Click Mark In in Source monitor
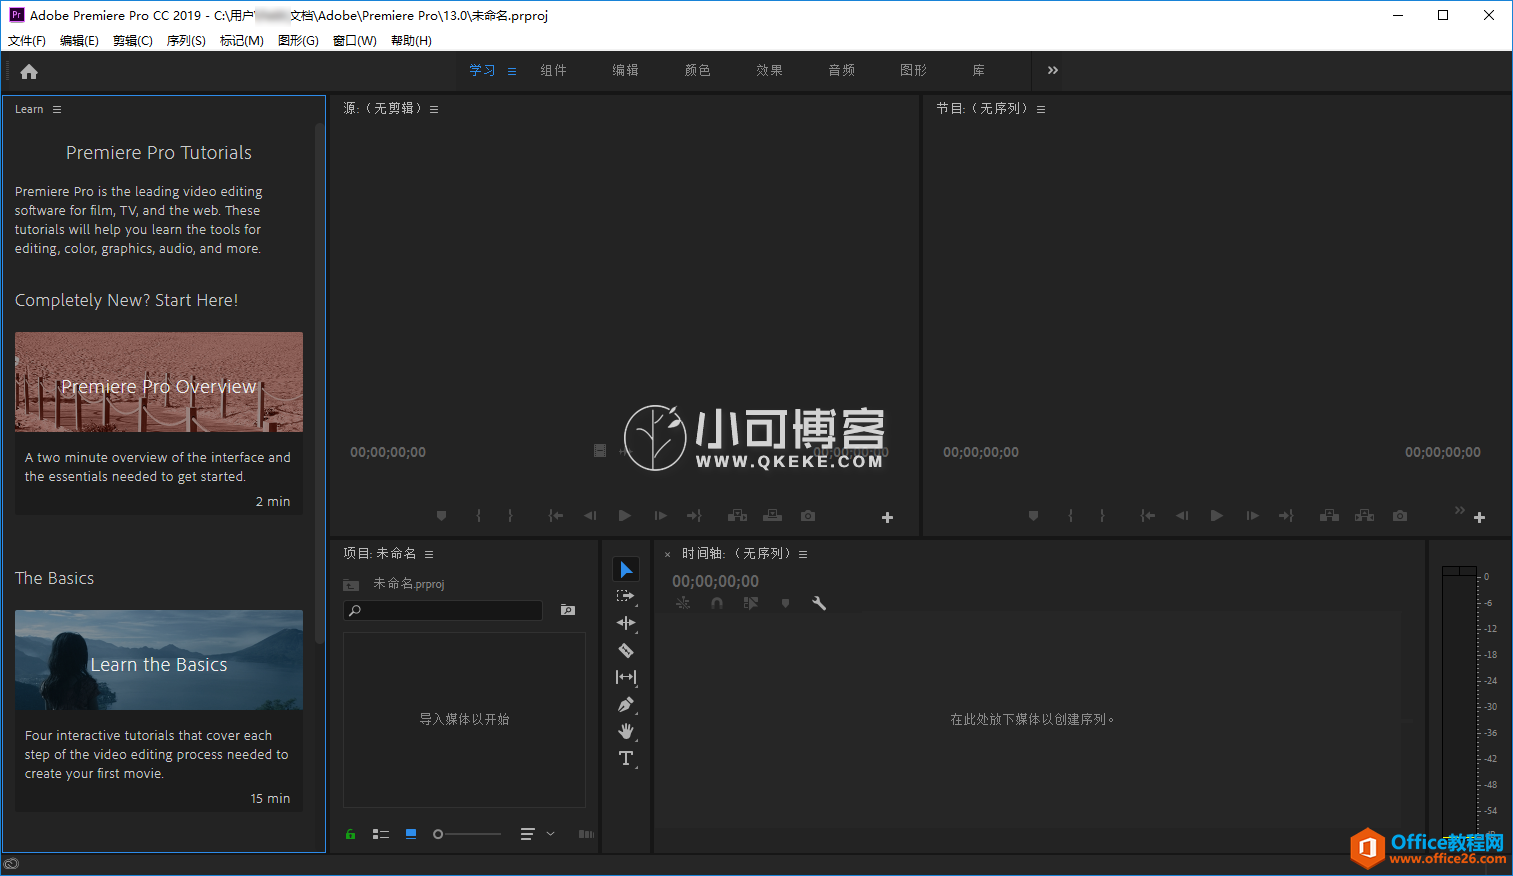Screen dimensions: 1513x876 [478, 516]
